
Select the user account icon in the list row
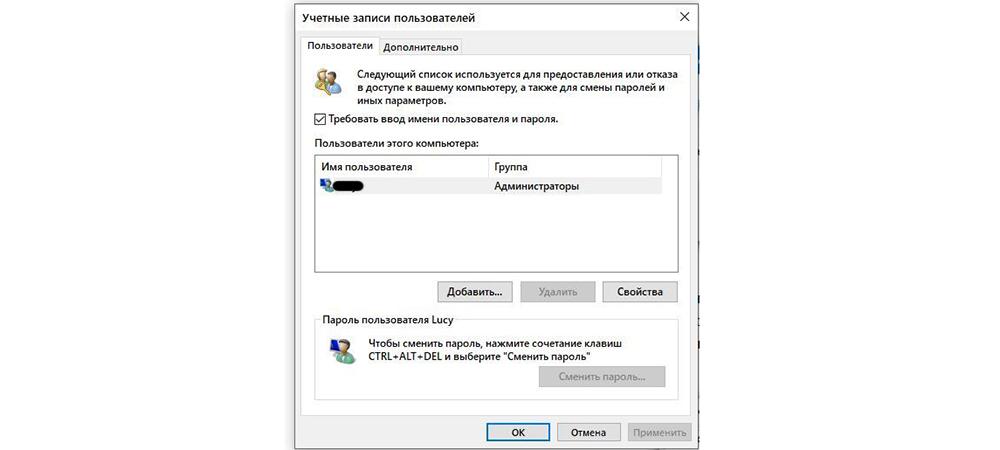click(326, 186)
